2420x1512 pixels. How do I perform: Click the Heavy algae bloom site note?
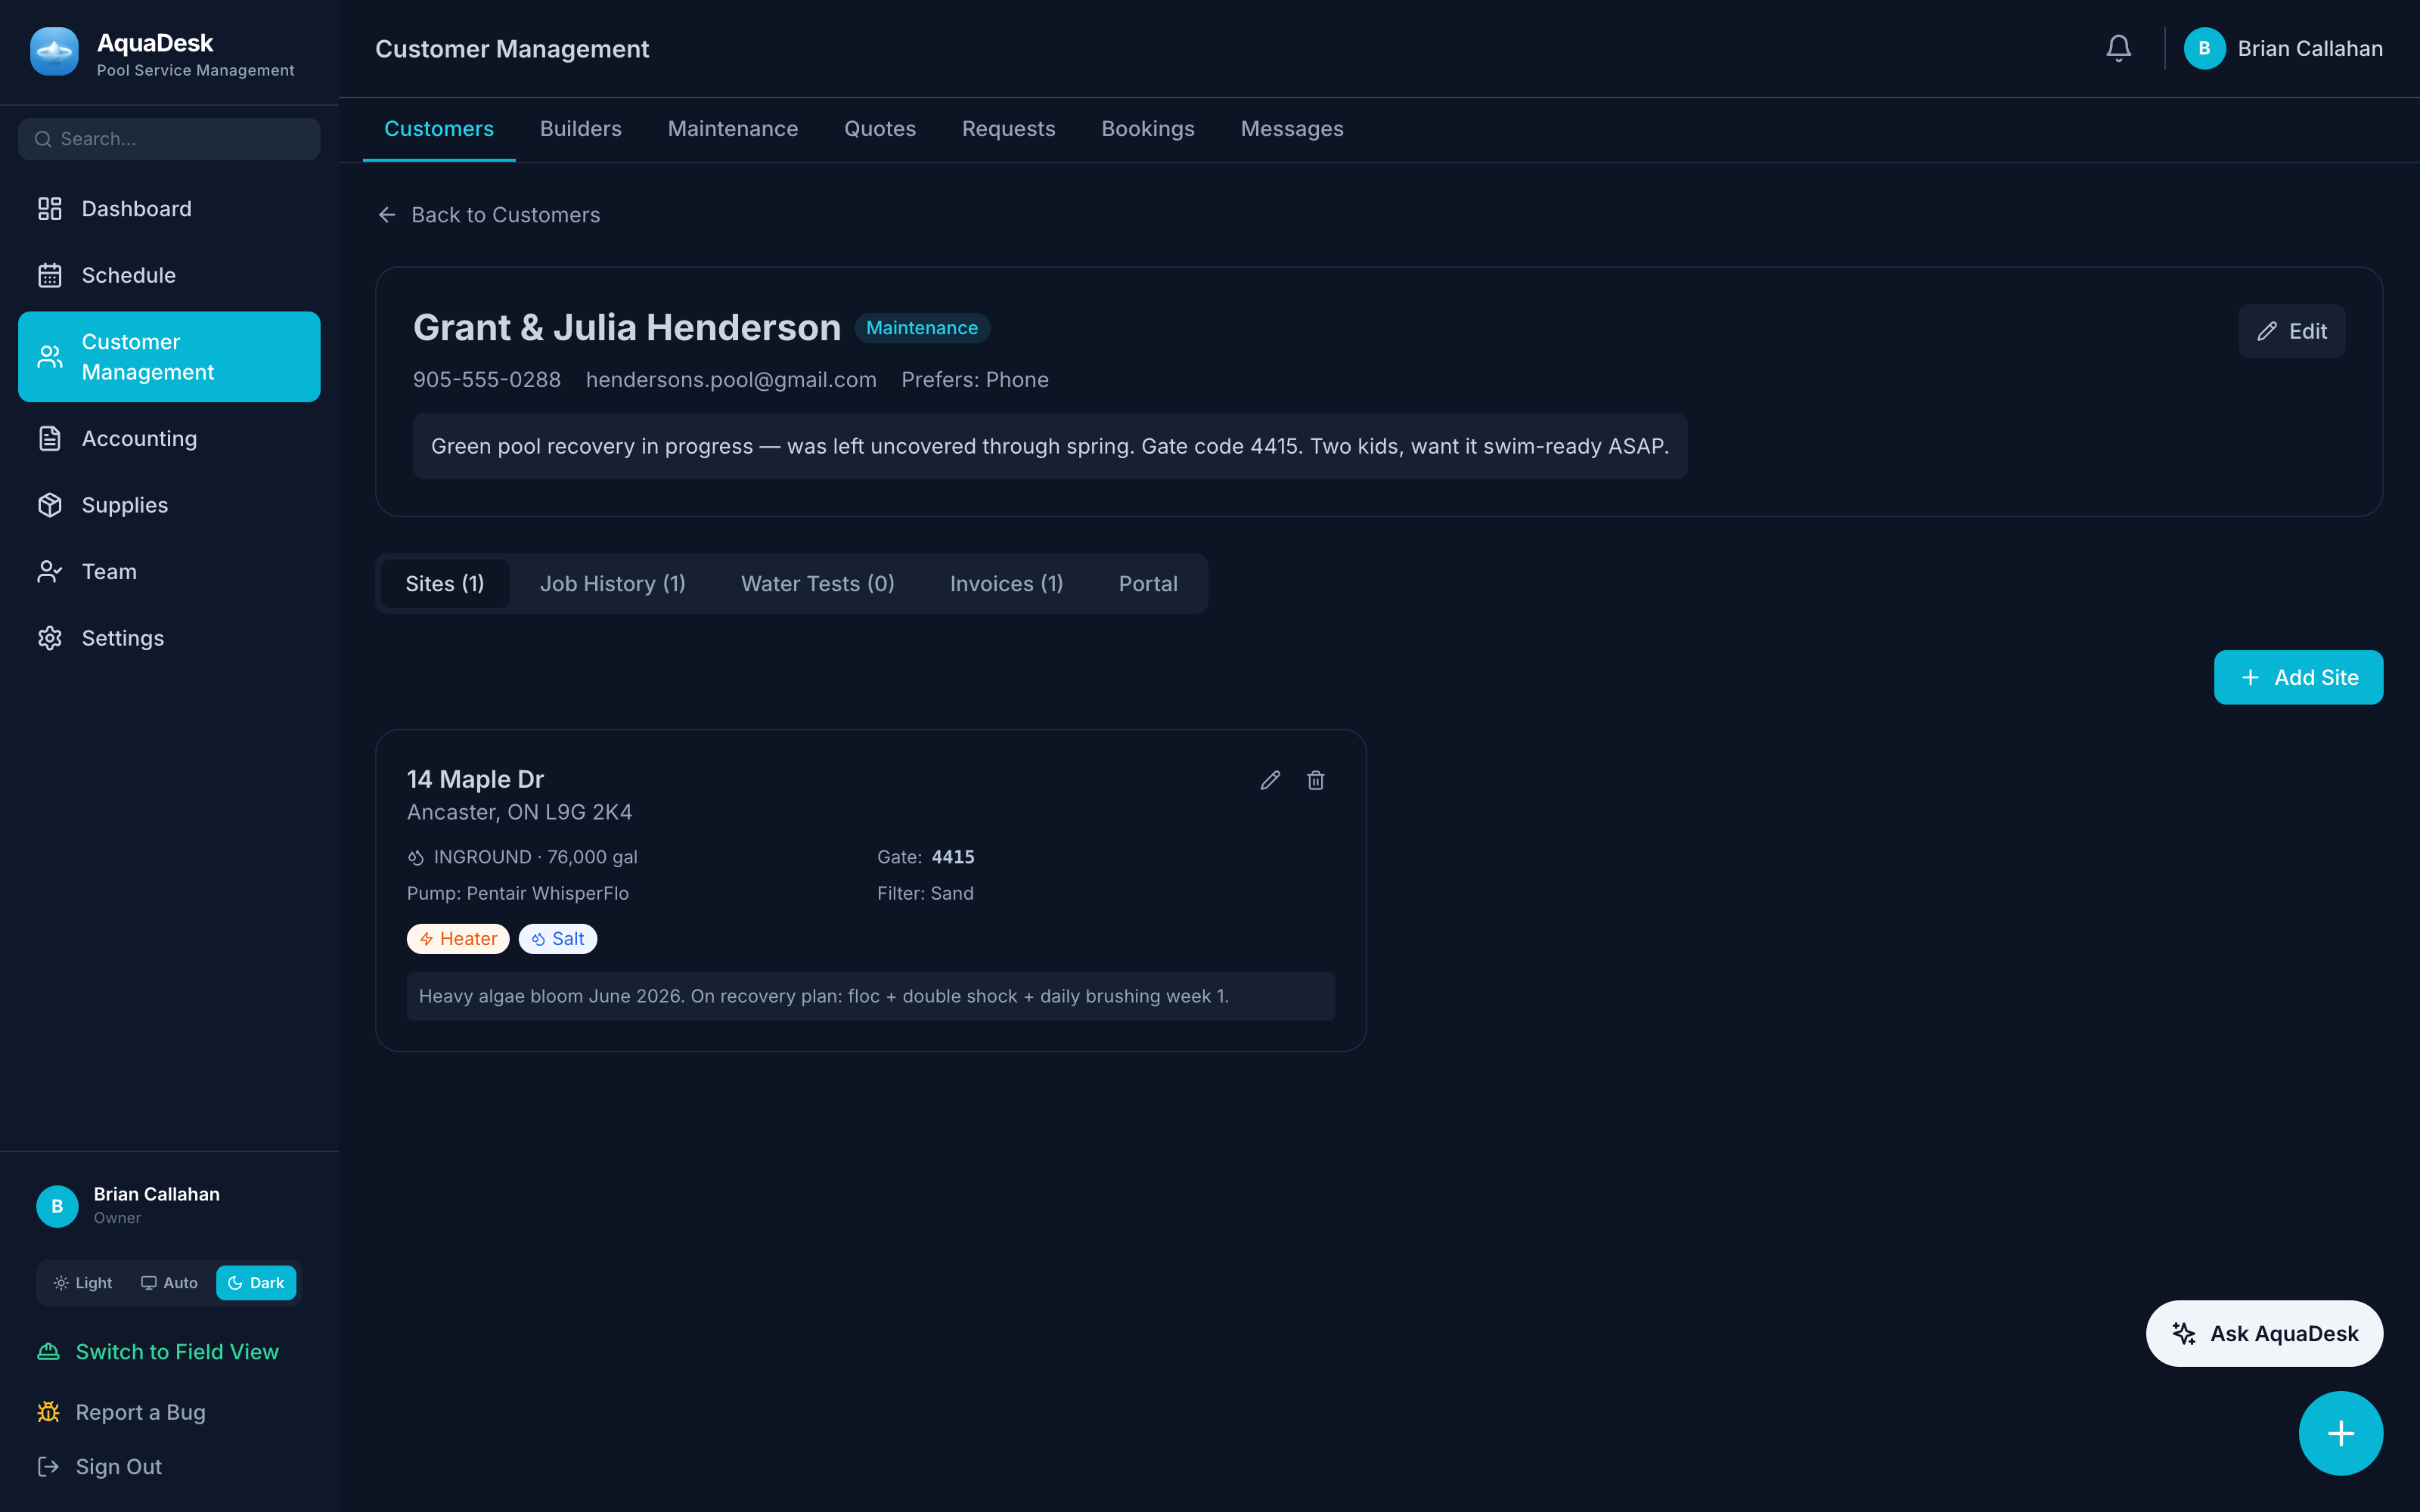(871, 996)
